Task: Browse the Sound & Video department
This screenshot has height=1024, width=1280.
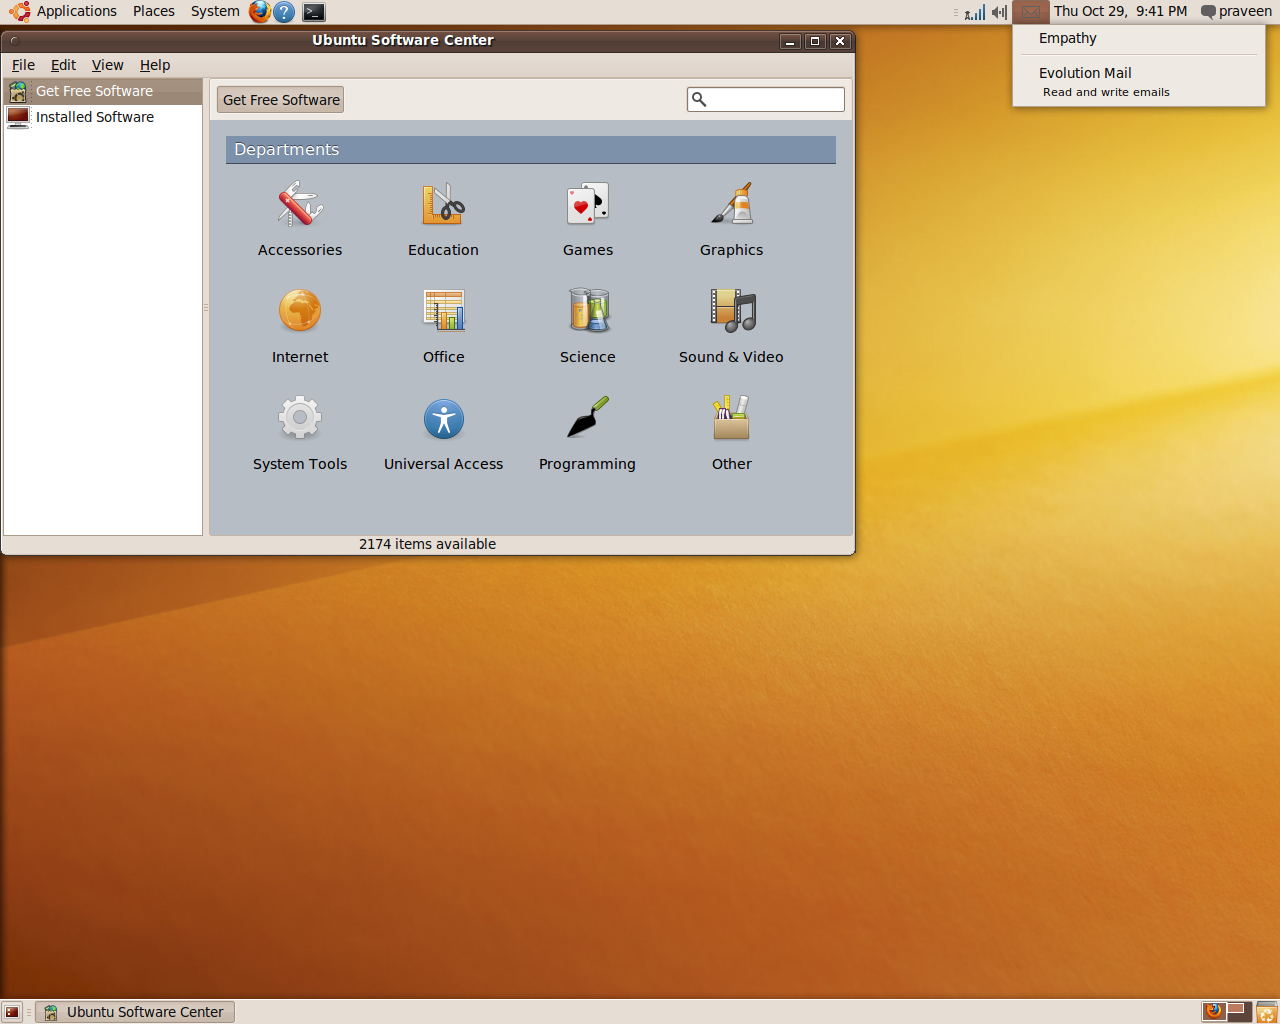Action: tap(731, 312)
